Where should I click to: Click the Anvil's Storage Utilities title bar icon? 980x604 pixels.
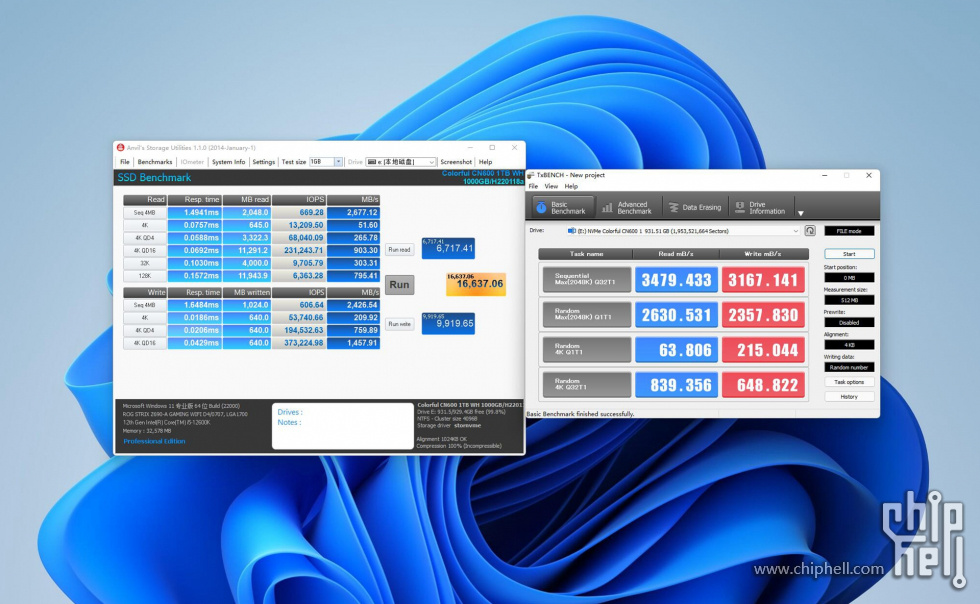(x=121, y=148)
